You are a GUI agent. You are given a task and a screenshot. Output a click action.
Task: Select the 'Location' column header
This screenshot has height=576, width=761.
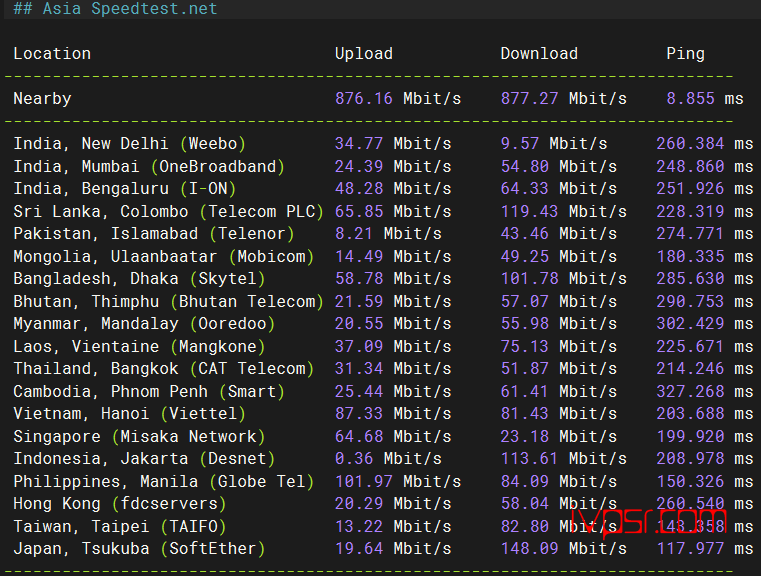tap(52, 53)
